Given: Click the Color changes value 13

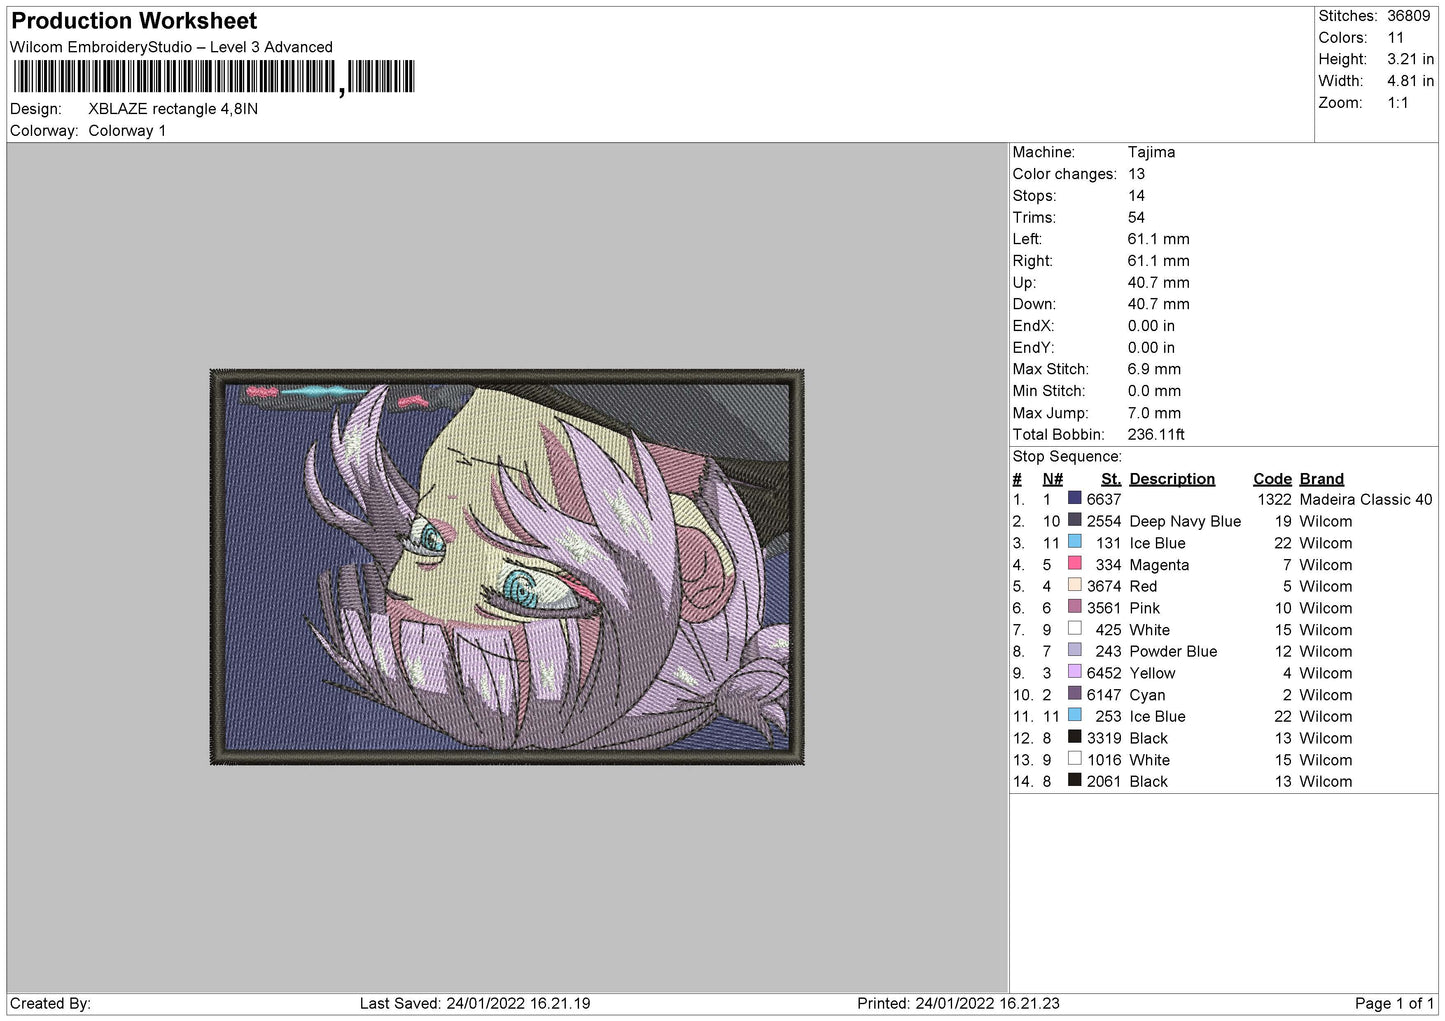Looking at the screenshot, I should click(1136, 174).
